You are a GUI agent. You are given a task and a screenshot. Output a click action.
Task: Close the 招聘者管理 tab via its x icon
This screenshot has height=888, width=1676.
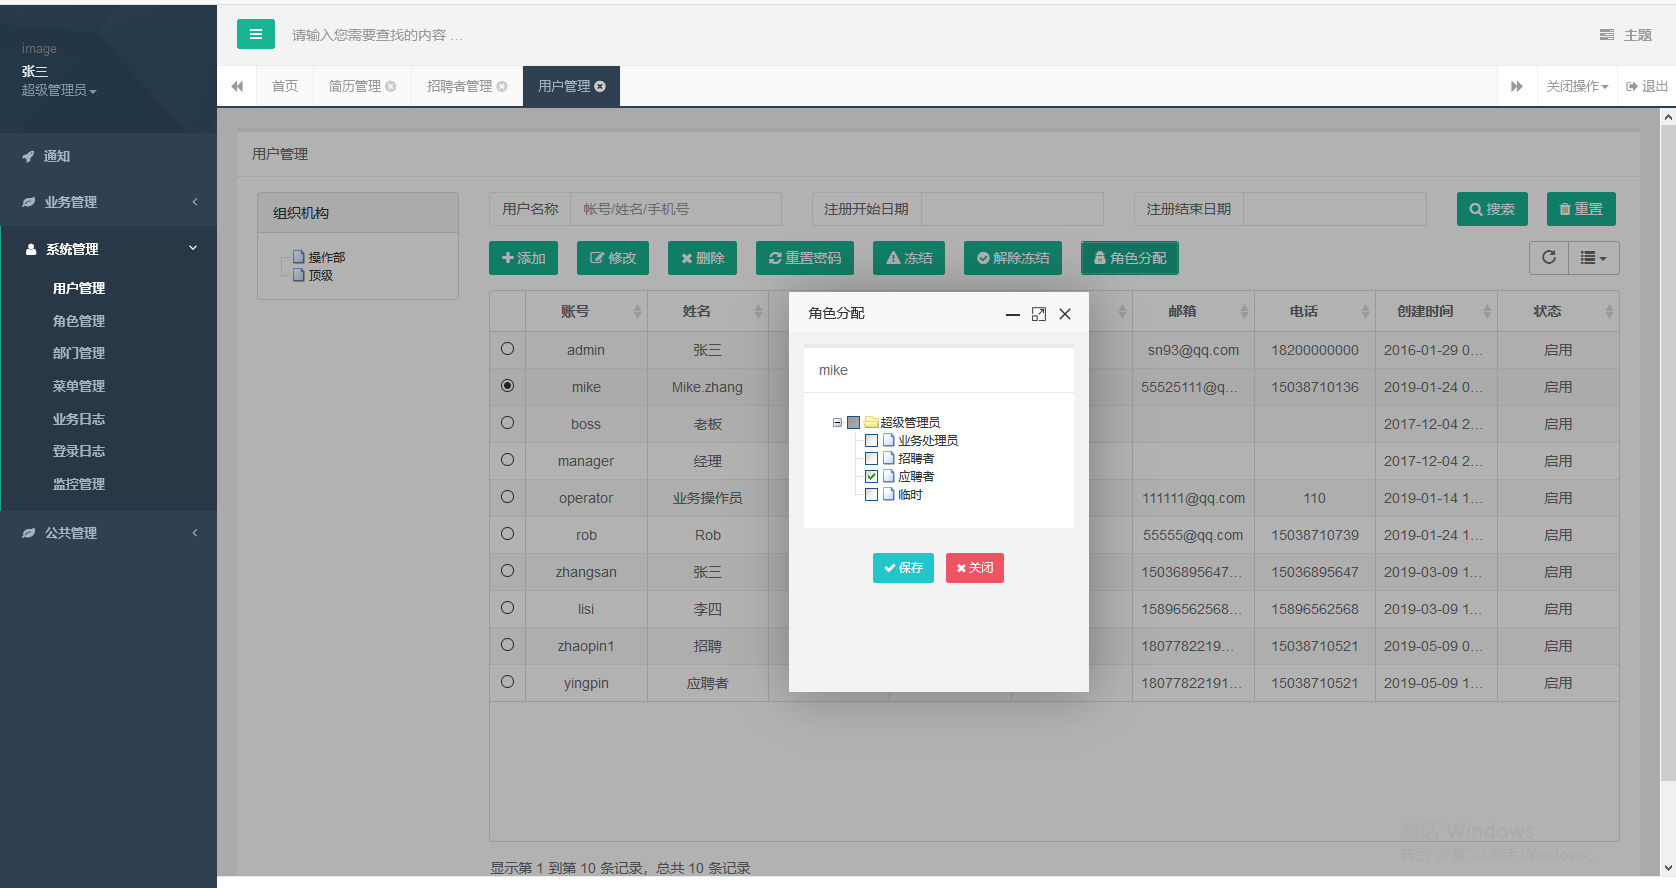coord(502,86)
